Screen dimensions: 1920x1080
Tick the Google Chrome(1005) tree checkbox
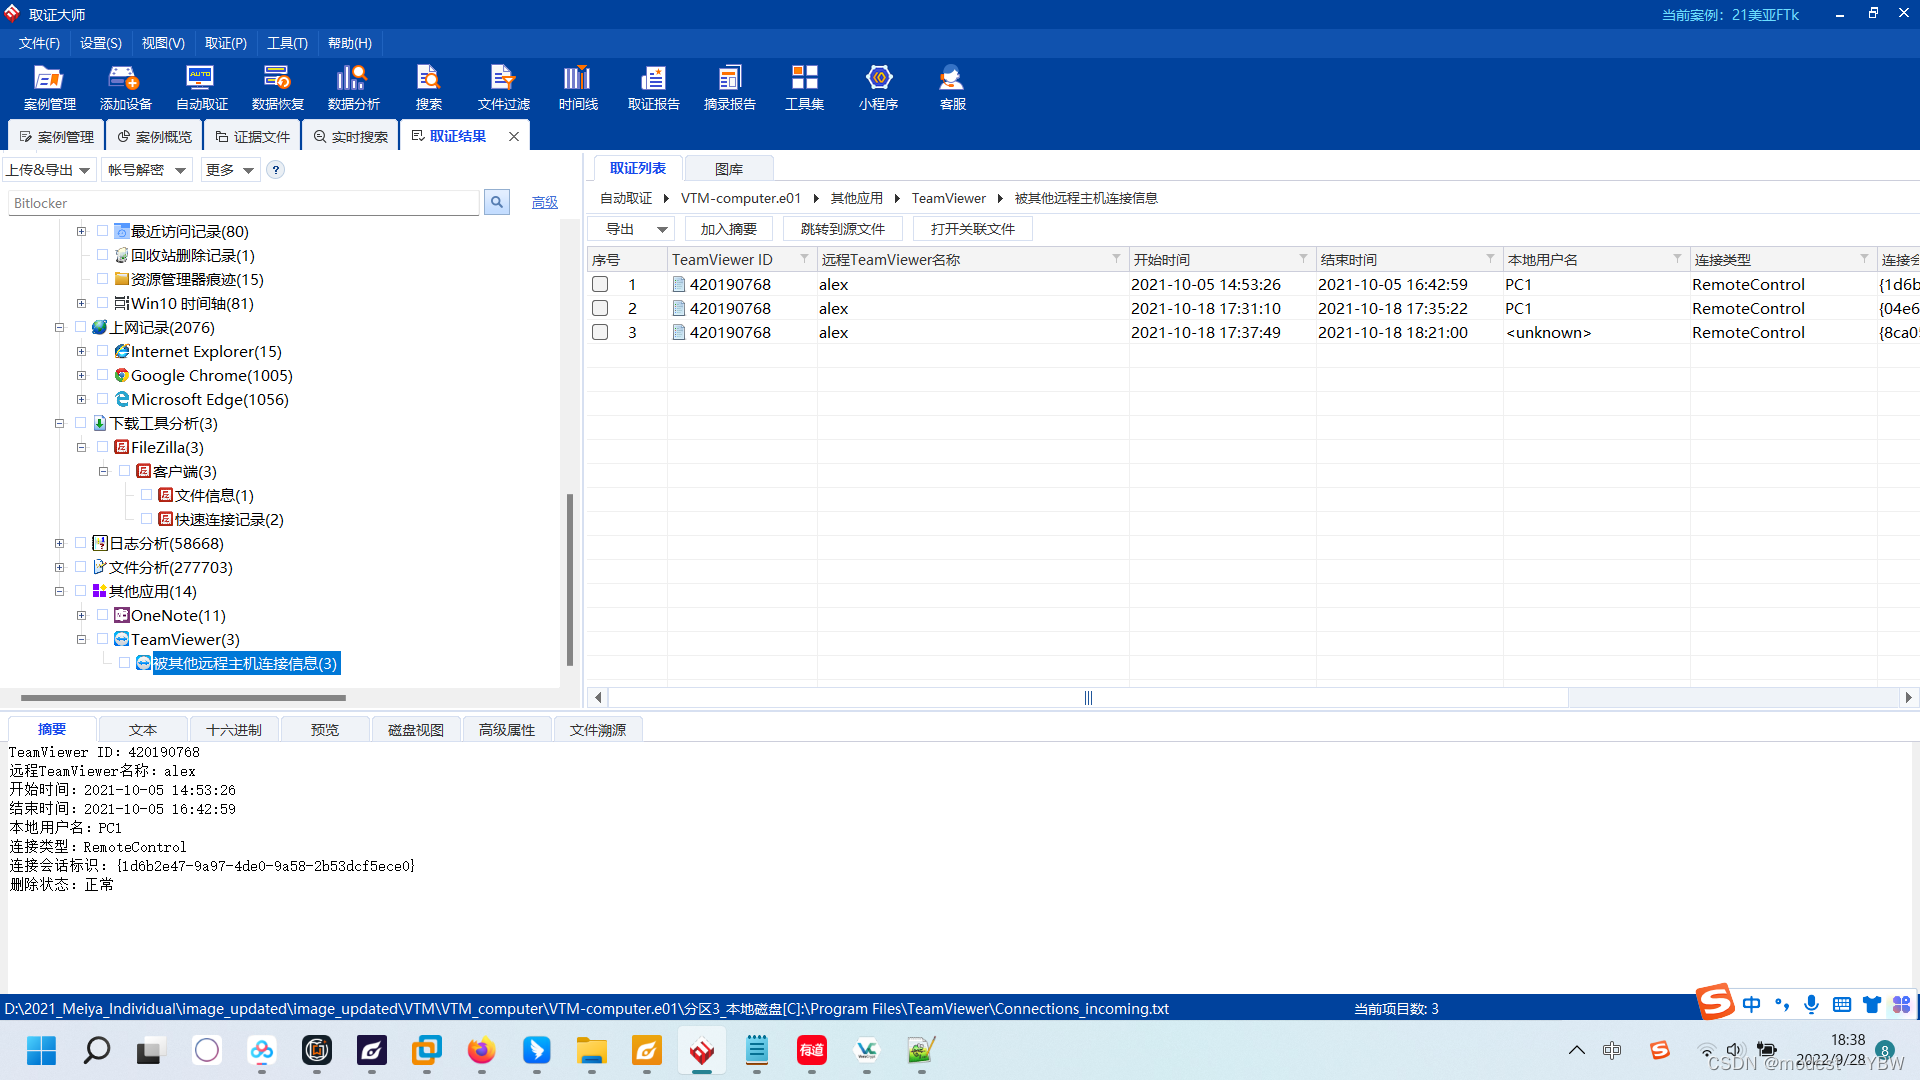(103, 375)
